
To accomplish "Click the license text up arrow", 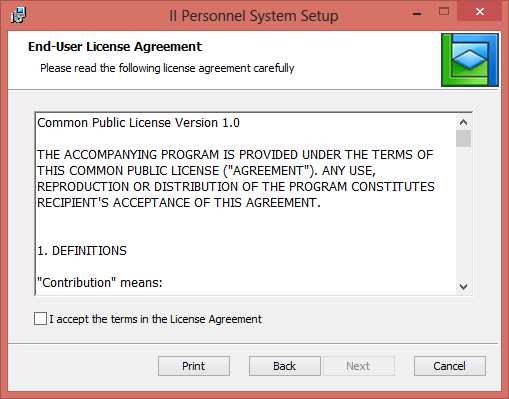I will 463,122.
